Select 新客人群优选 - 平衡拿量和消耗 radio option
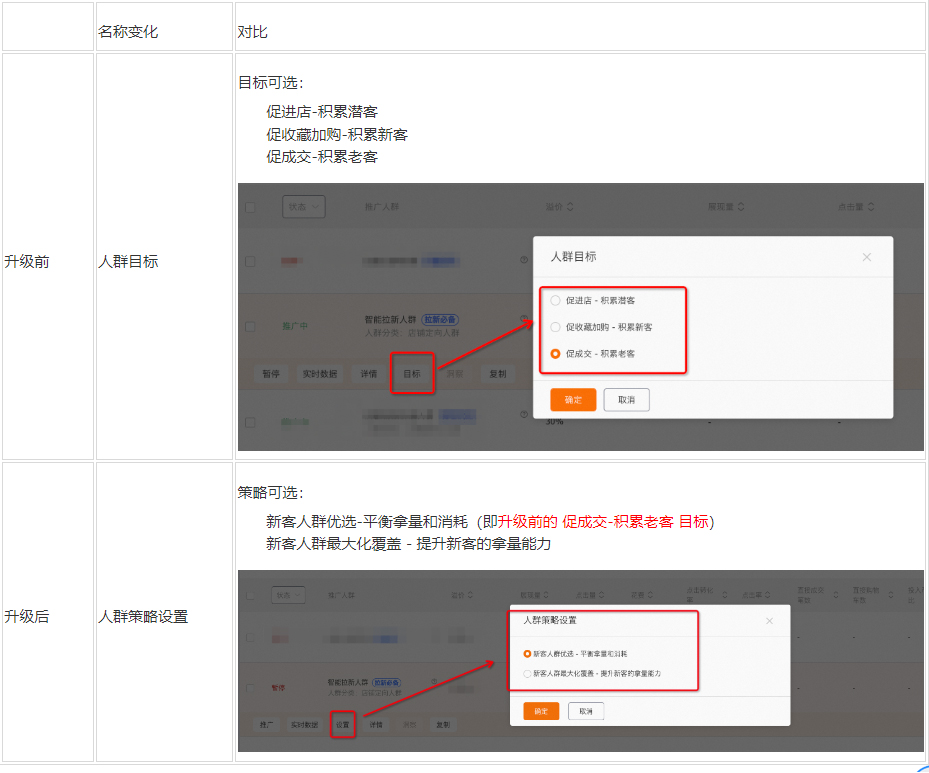This screenshot has width=929, height=773. tap(528, 653)
